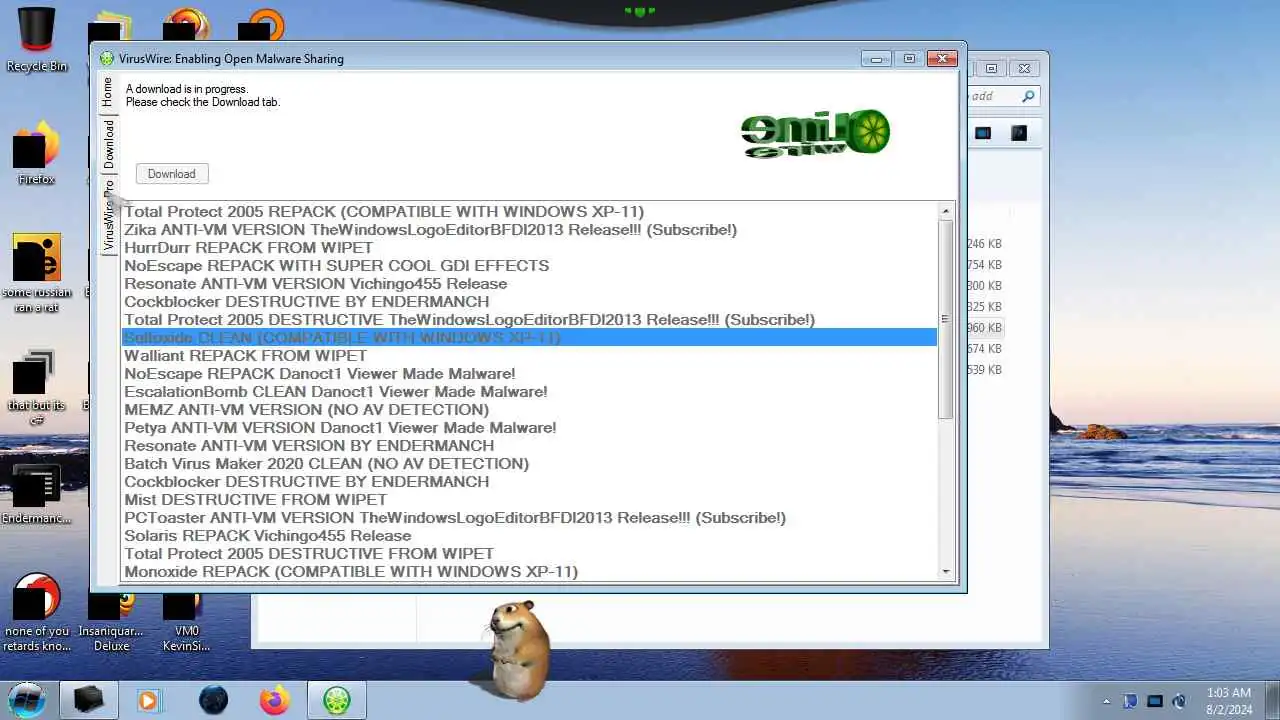
Task: Close the Explorer window behind VirusWire
Action: [x=1024, y=69]
